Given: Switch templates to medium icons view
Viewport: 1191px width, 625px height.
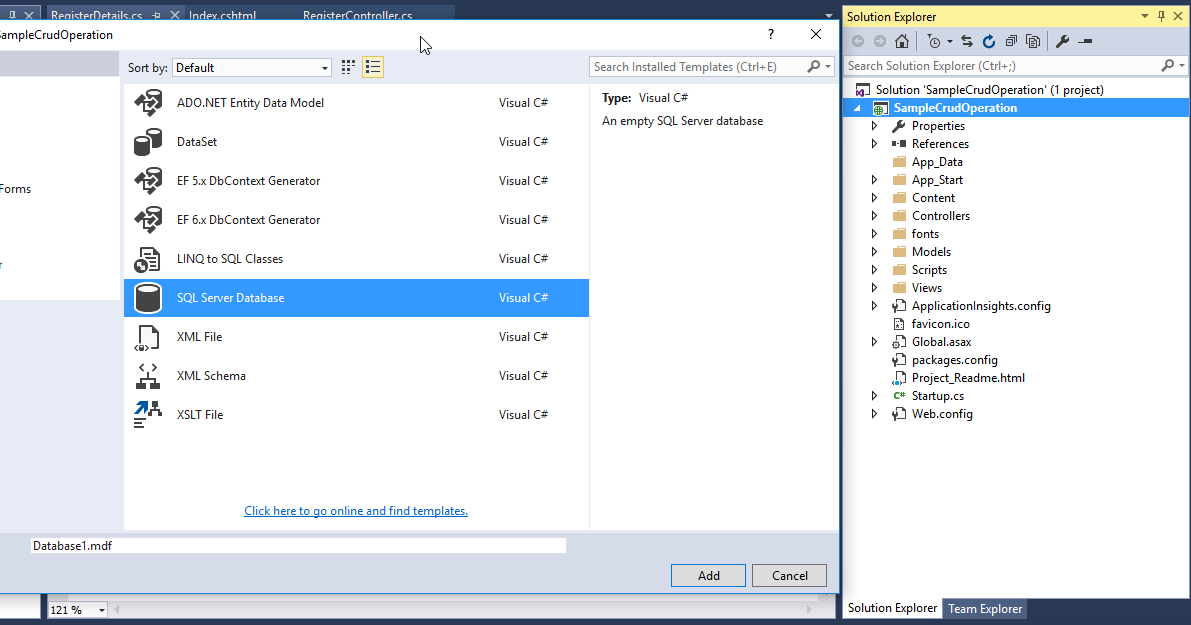Looking at the screenshot, I should pos(347,66).
